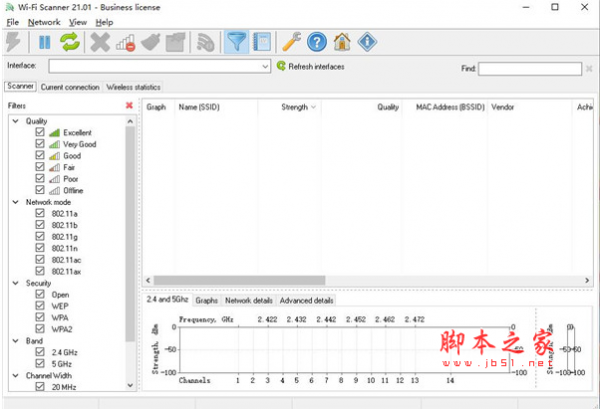Open the Graphs tab
Viewport: 600px width, 409px height.
pyautogui.click(x=207, y=301)
